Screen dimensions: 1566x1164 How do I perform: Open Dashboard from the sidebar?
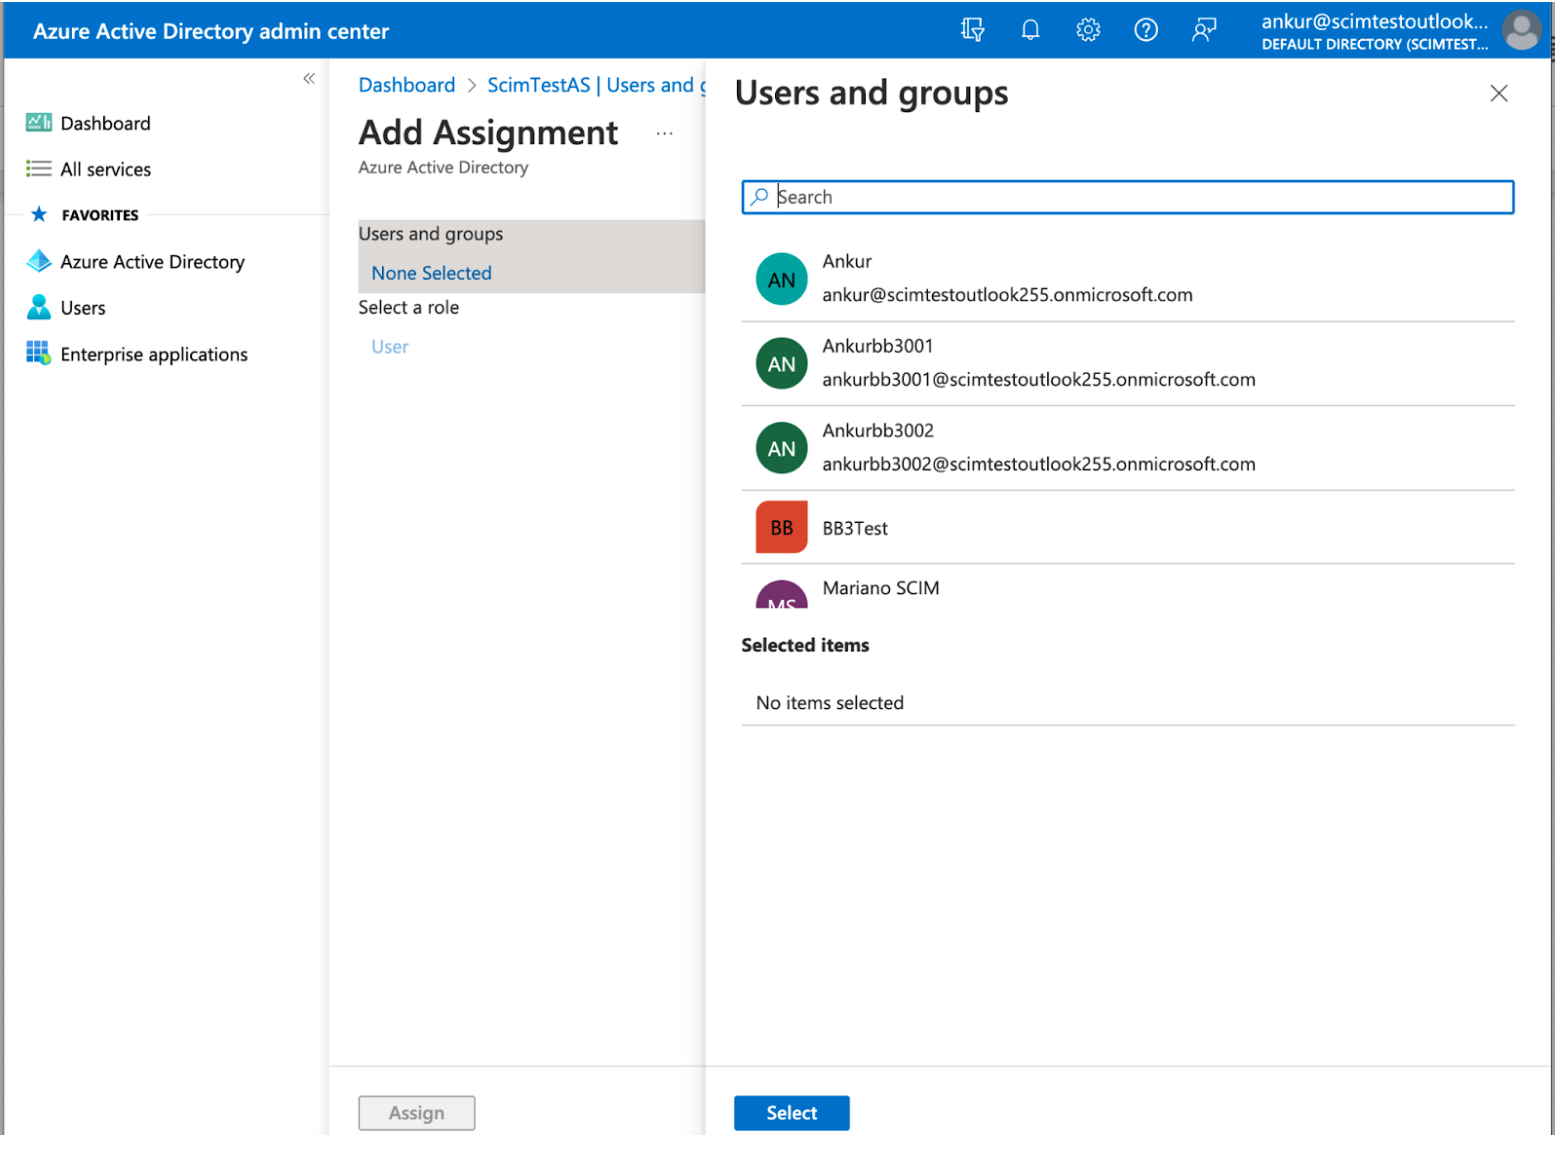(x=106, y=124)
